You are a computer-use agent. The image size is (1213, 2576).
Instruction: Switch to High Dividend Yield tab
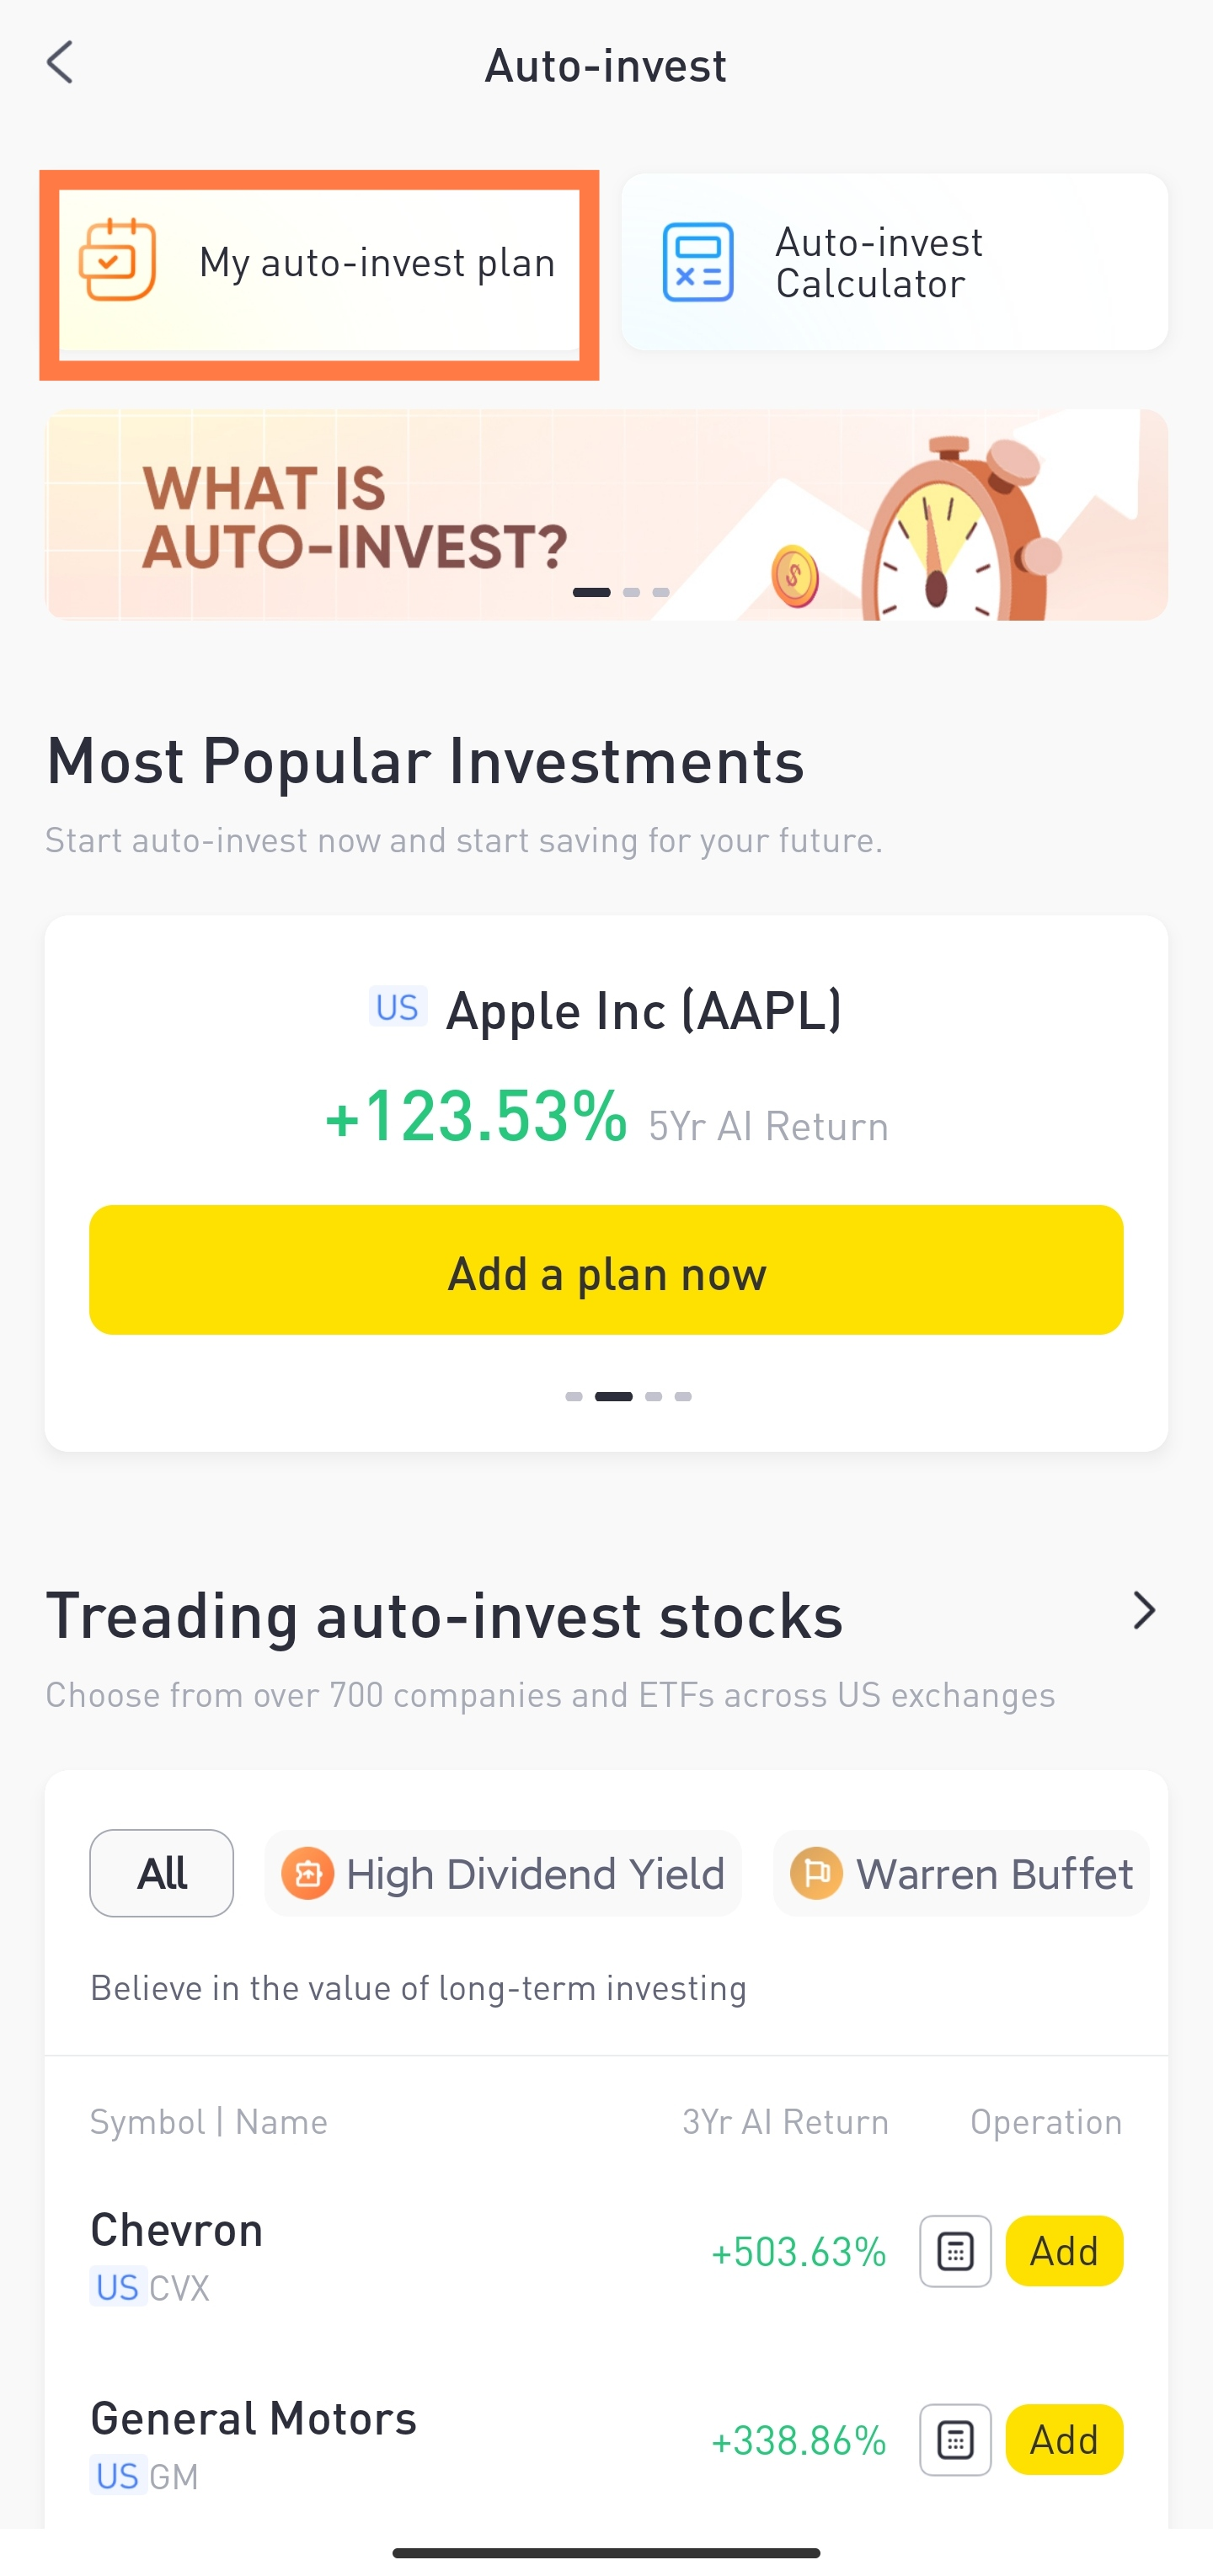[x=534, y=1873]
